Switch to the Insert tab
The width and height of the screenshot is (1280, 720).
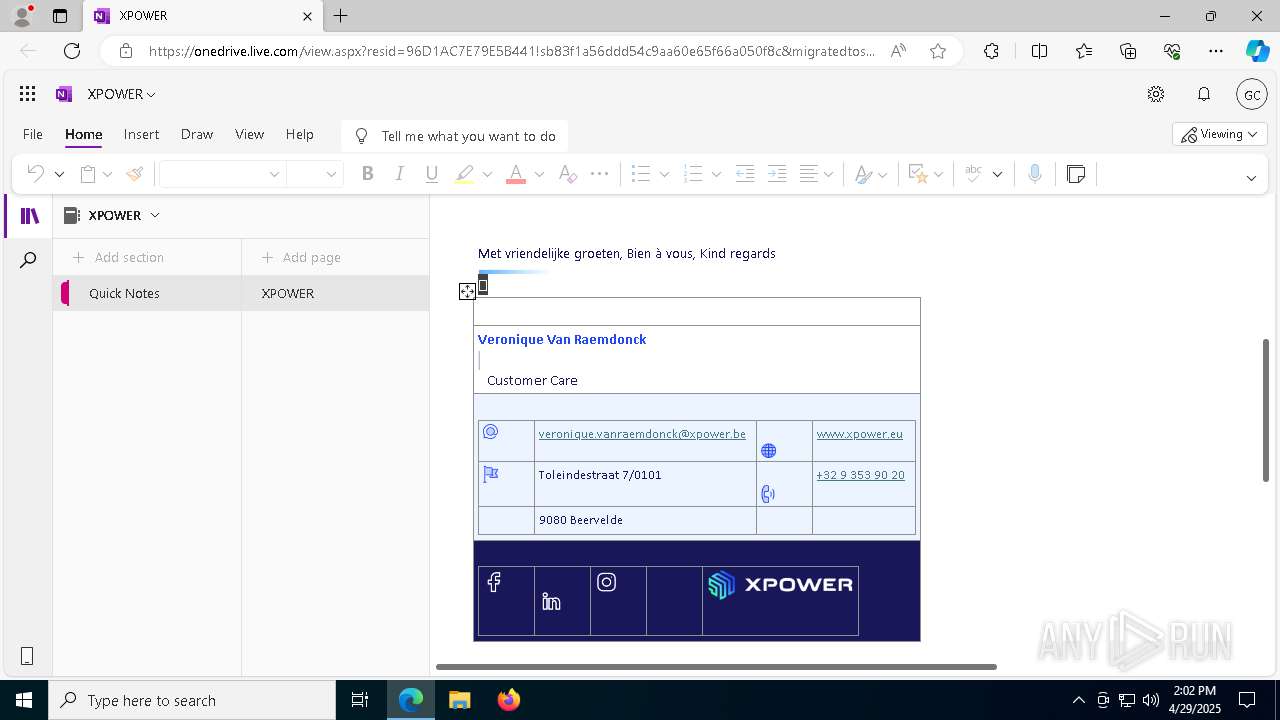coord(141,134)
